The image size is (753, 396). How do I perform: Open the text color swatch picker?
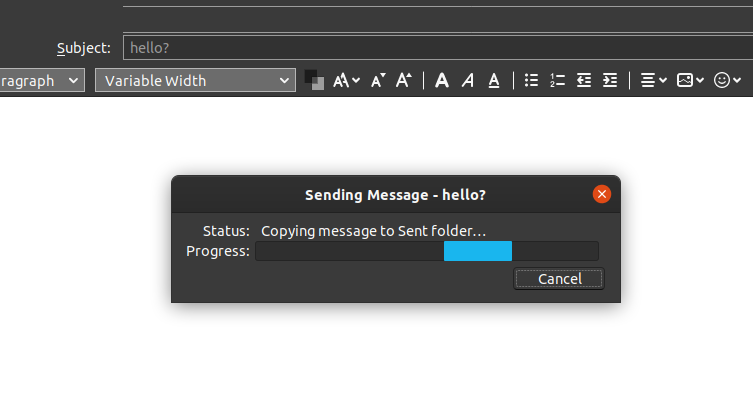pos(315,80)
